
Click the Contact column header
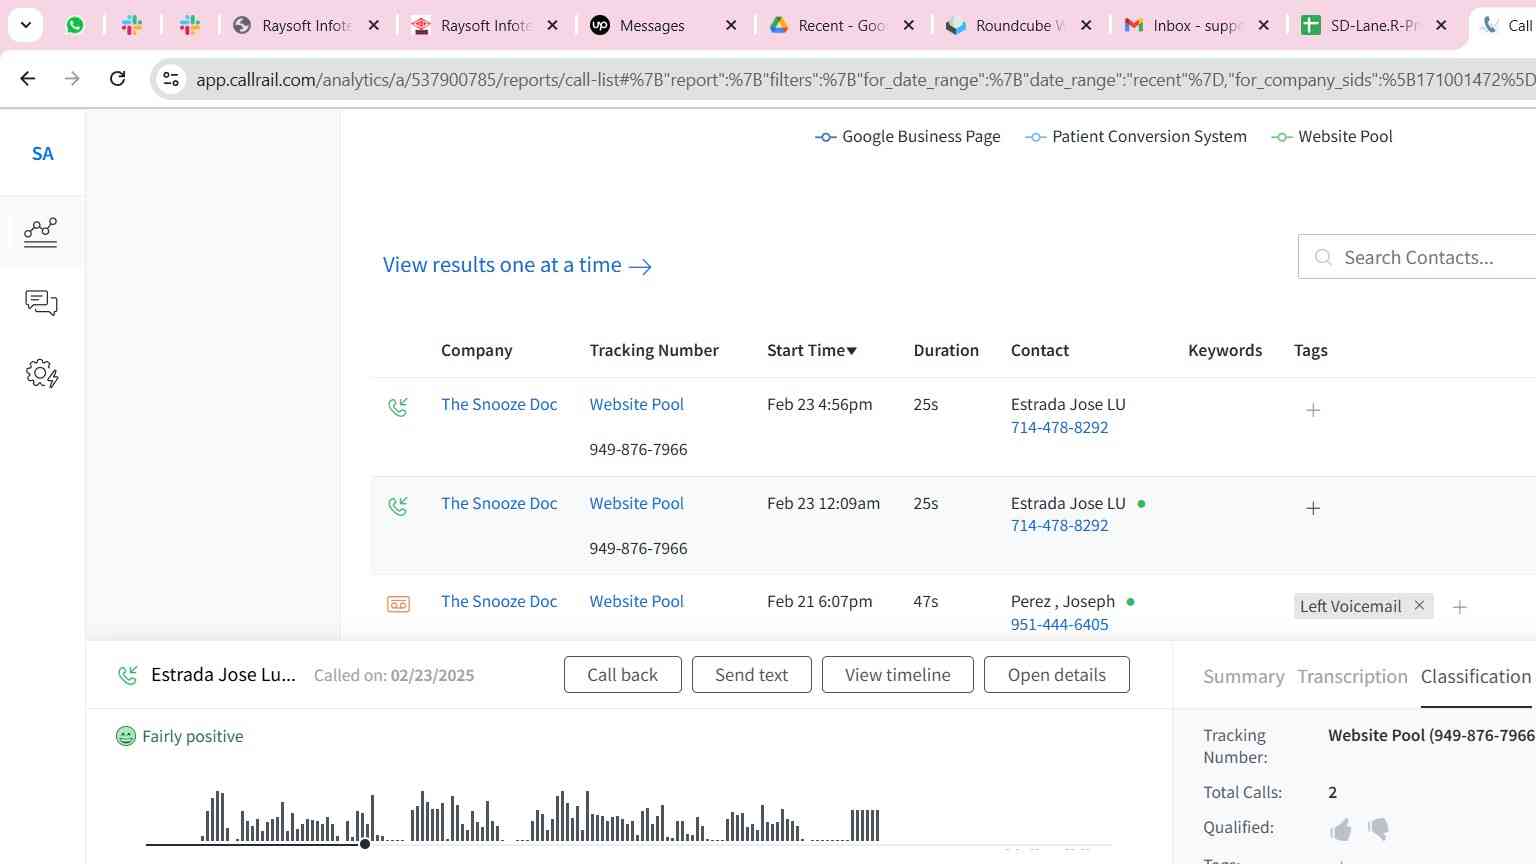tap(1040, 350)
